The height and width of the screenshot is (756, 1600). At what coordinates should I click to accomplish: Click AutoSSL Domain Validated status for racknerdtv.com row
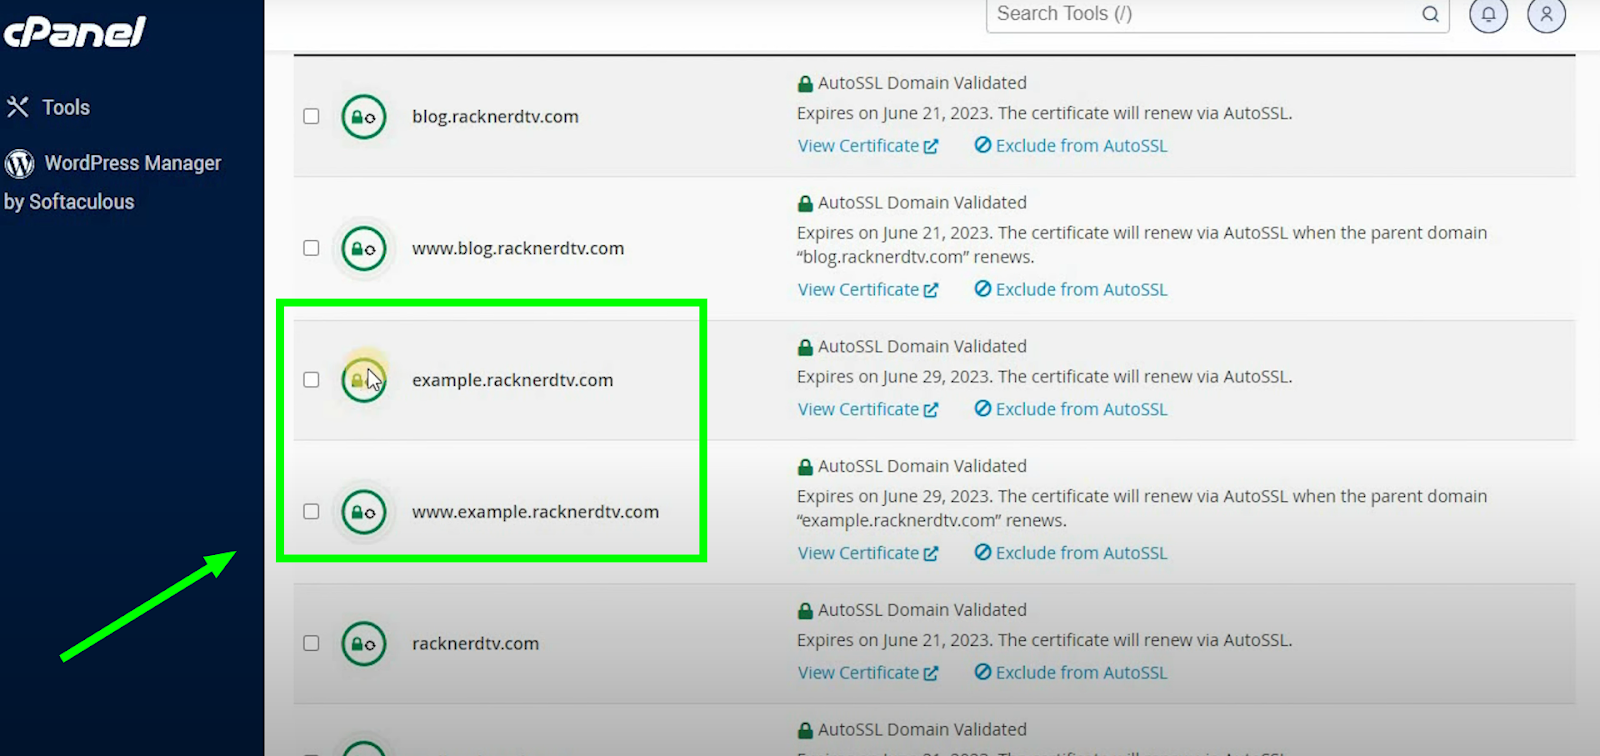pyautogui.click(x=912, y=610)
